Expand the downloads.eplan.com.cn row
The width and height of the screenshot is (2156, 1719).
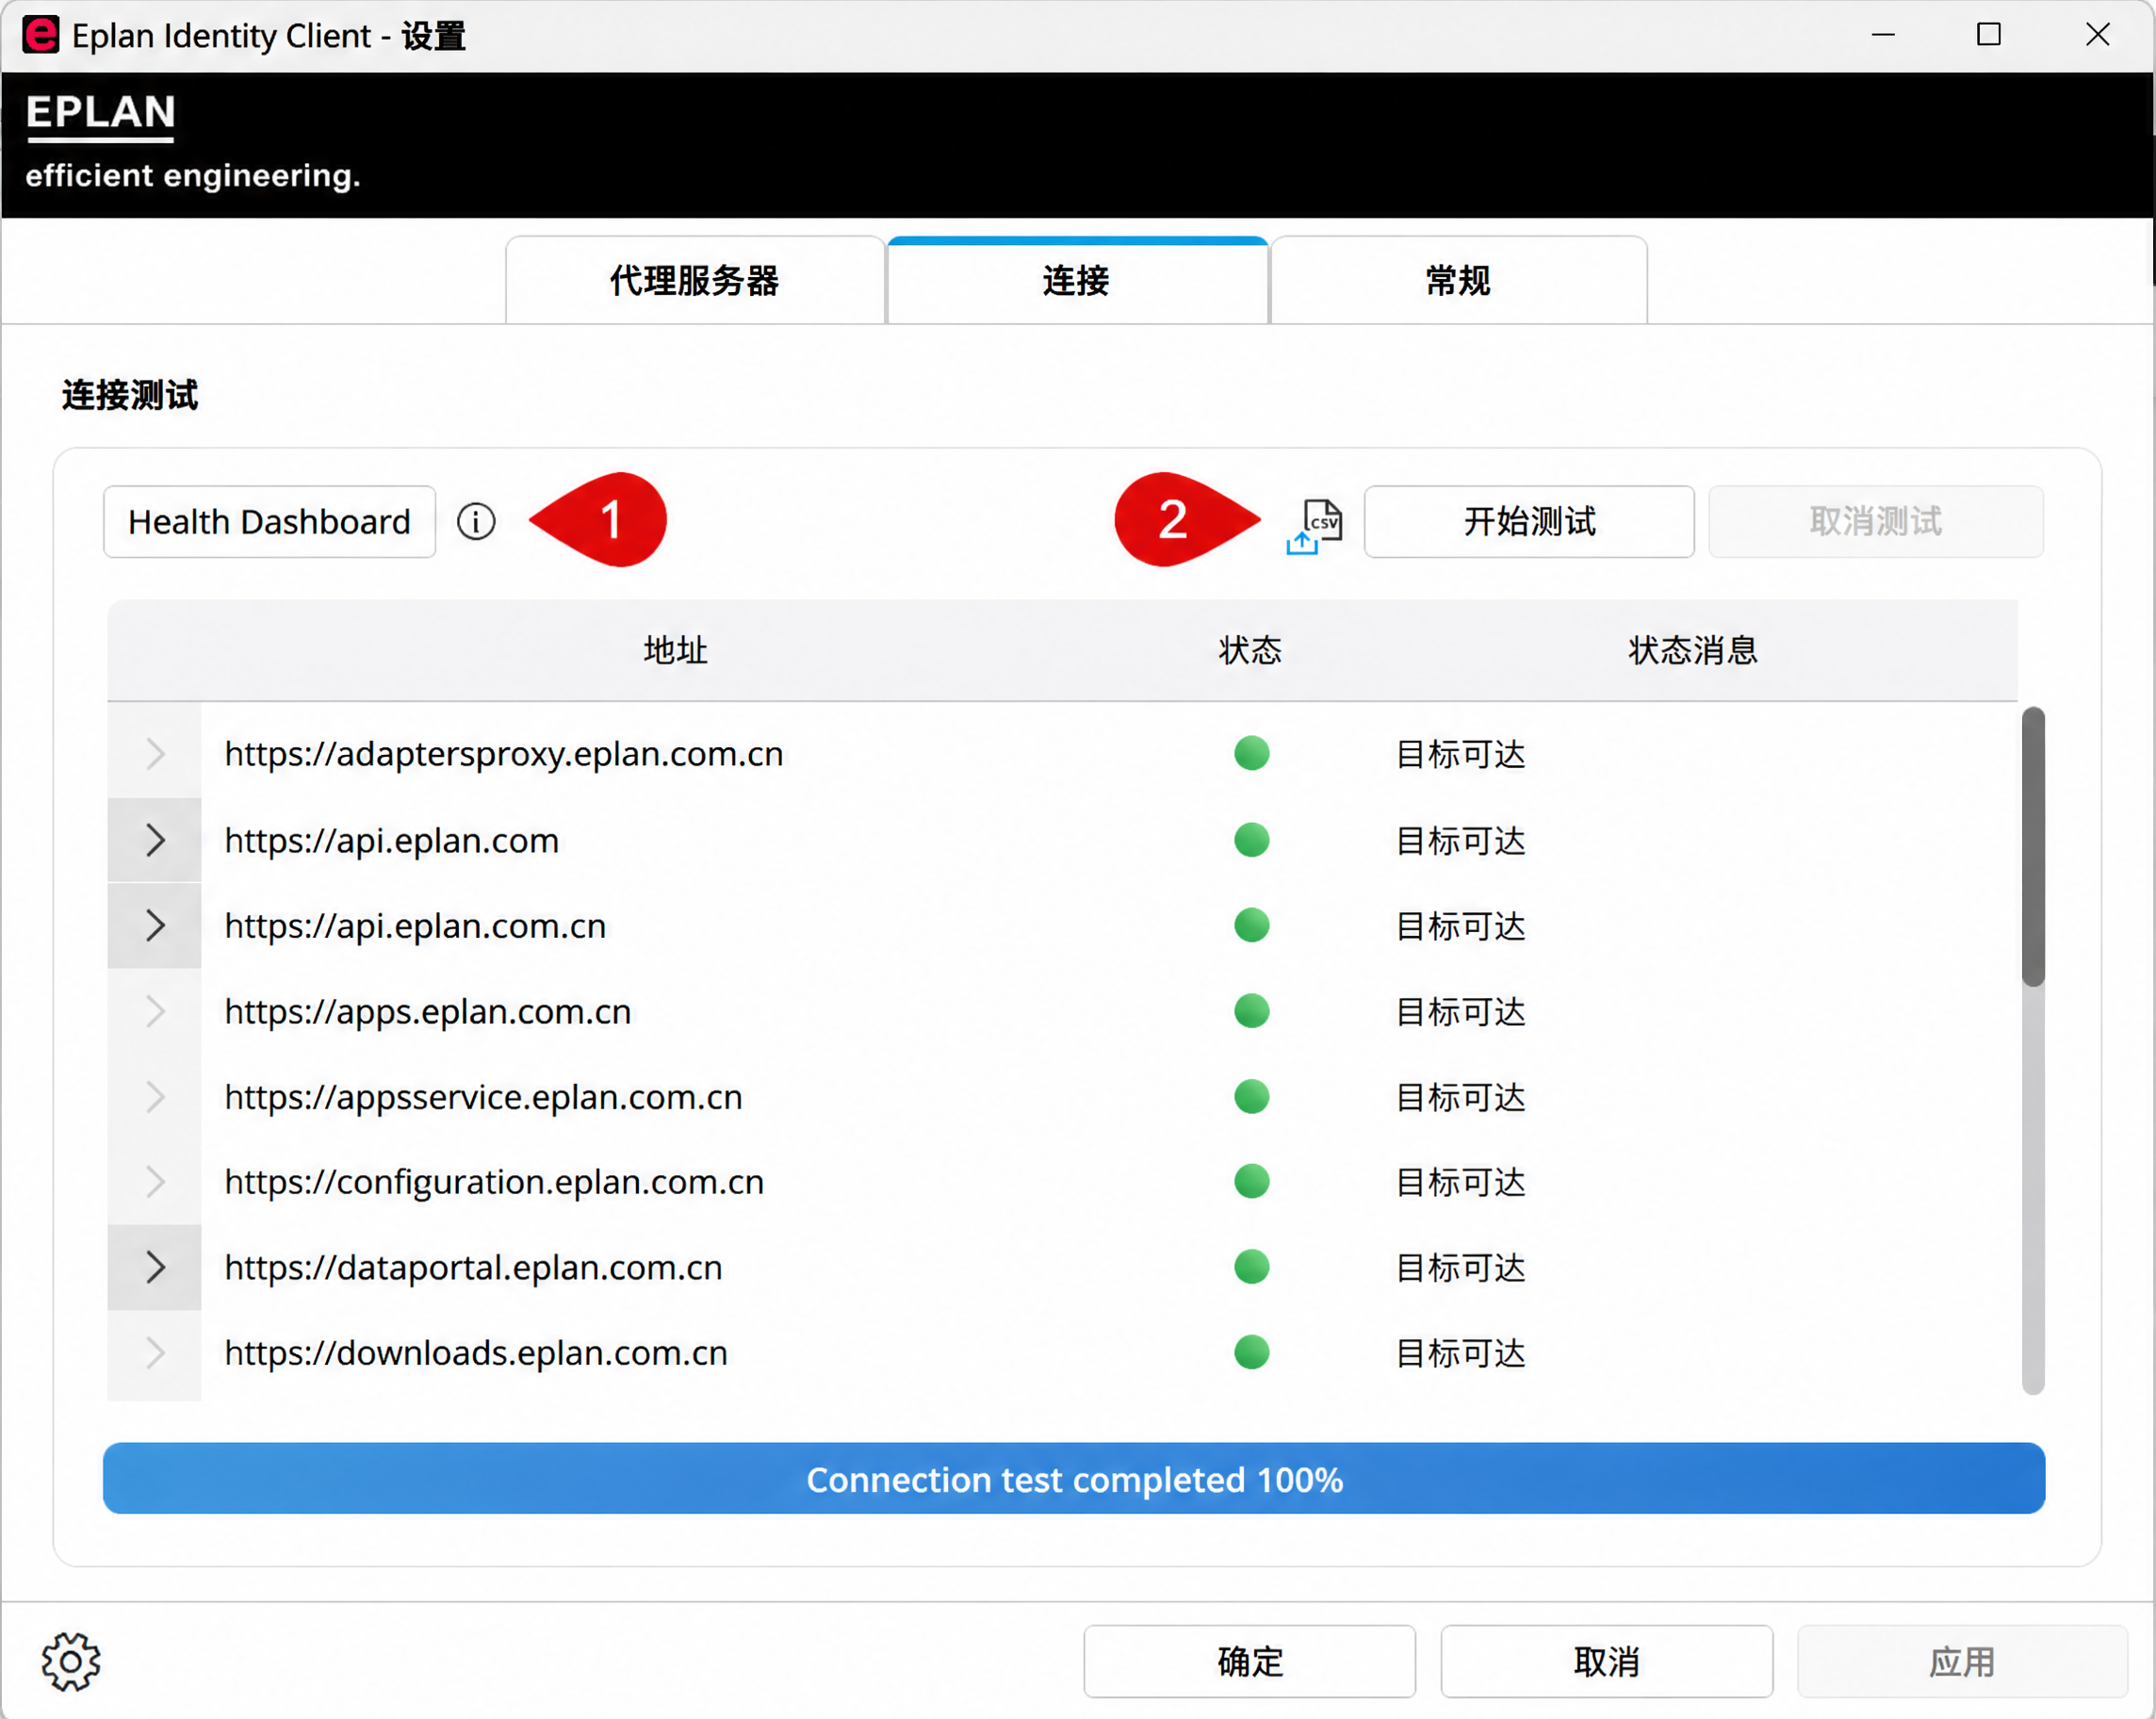tap(155, 1353)
